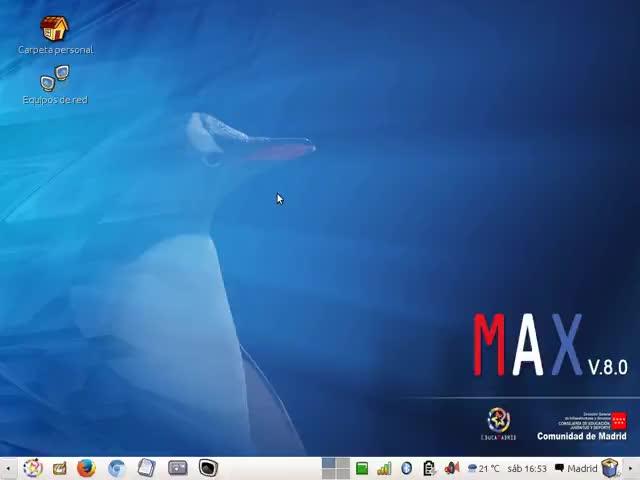Open the Equipos de red network icon
This screenshot has height=480, width=640.
click(x=55, y=78)
